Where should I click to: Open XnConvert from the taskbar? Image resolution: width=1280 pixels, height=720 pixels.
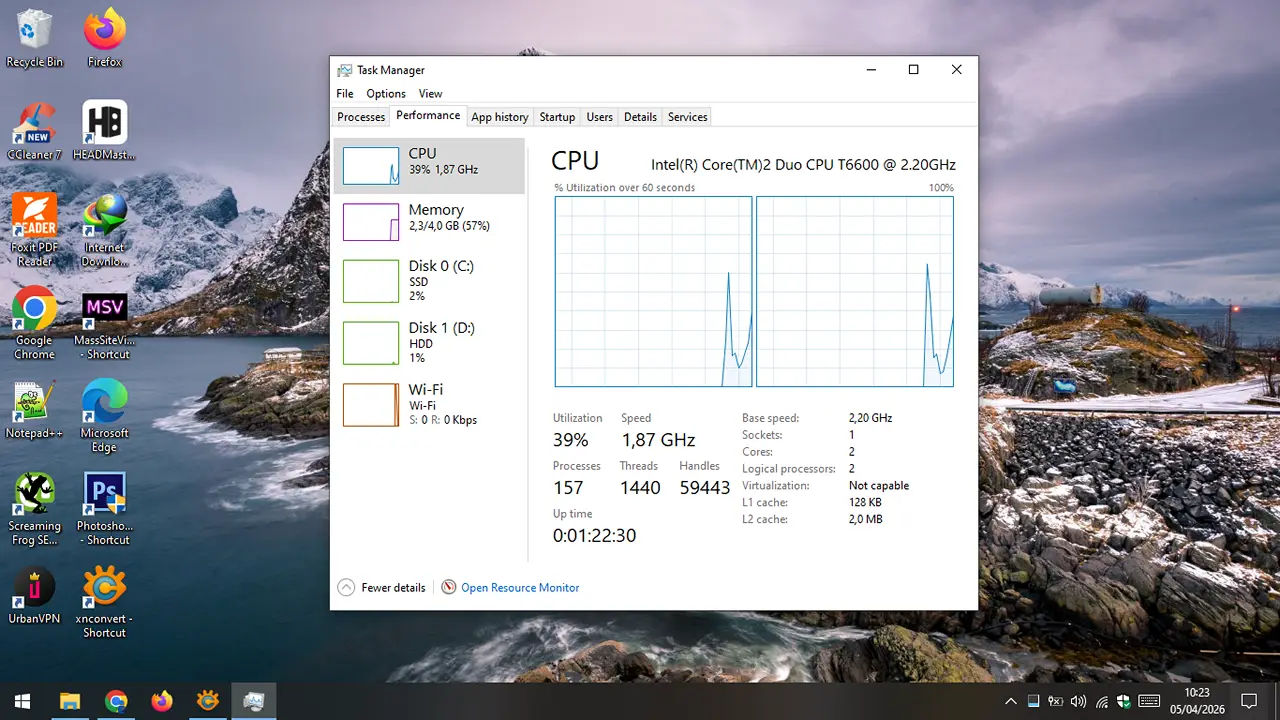(208, 701)
